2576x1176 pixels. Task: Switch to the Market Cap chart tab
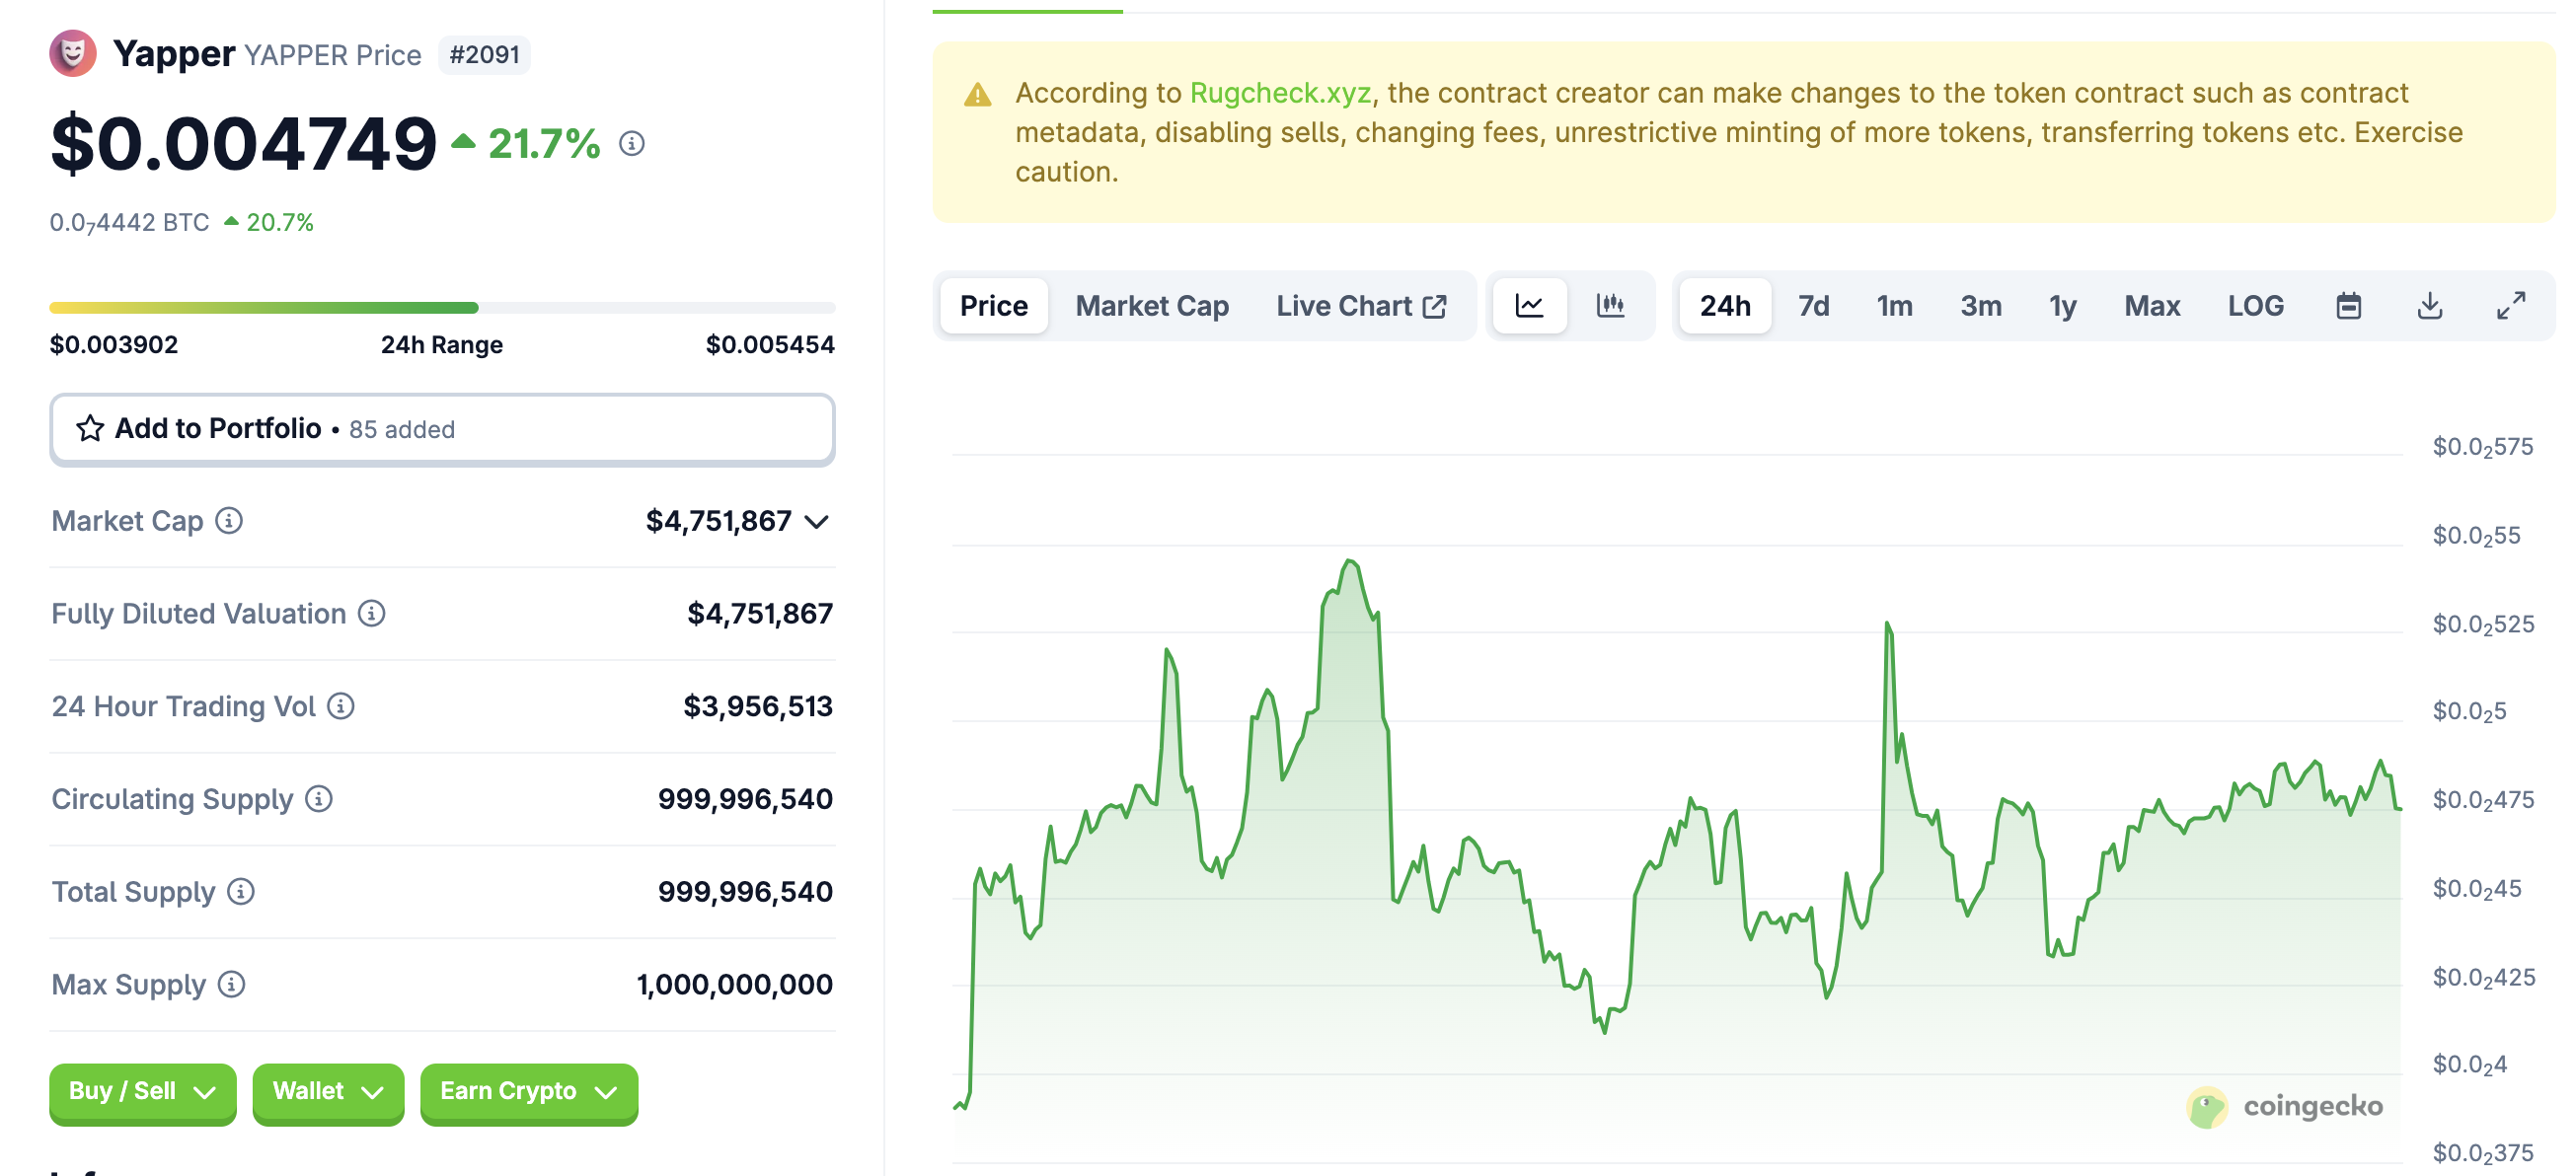(x=1151, y=306)
